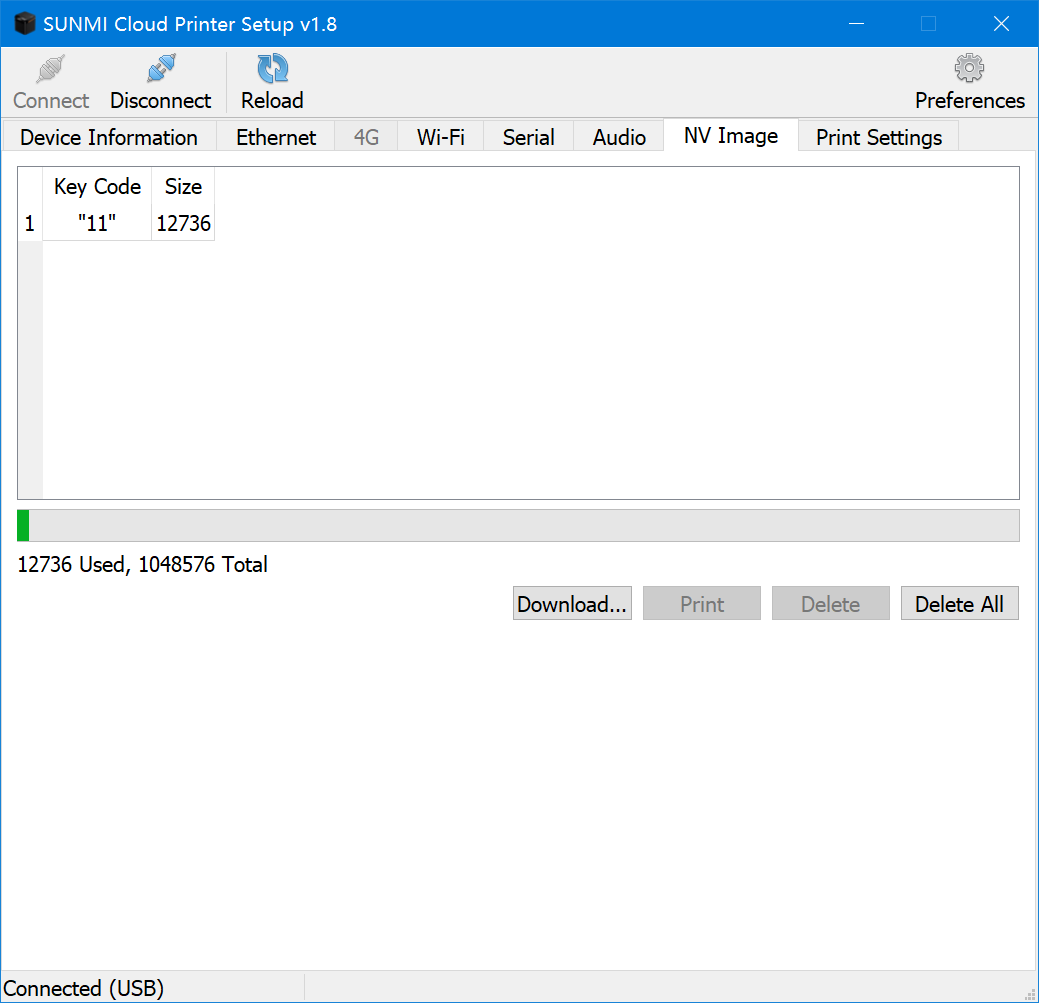The height and width of the screenshot is (1003, 1039).
Task: Click the Disconnect plug icon
Action: click(x=160, y=70)
